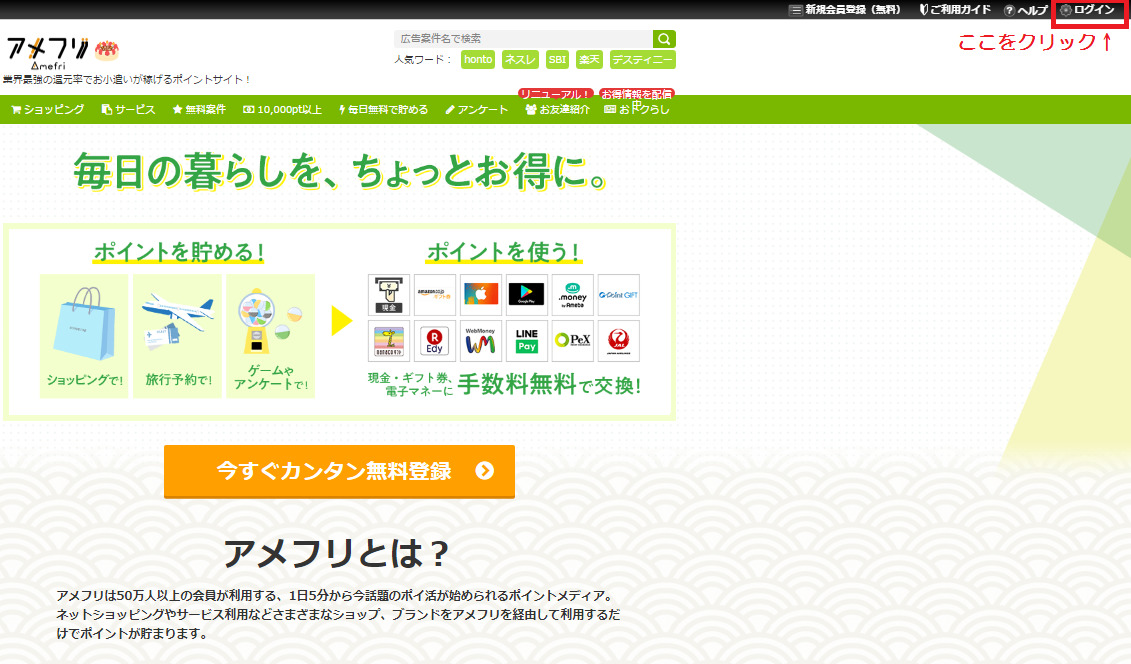Click the アメフリとは？ heading
This screenshot has height=664, width=1131.
point(336,554)
